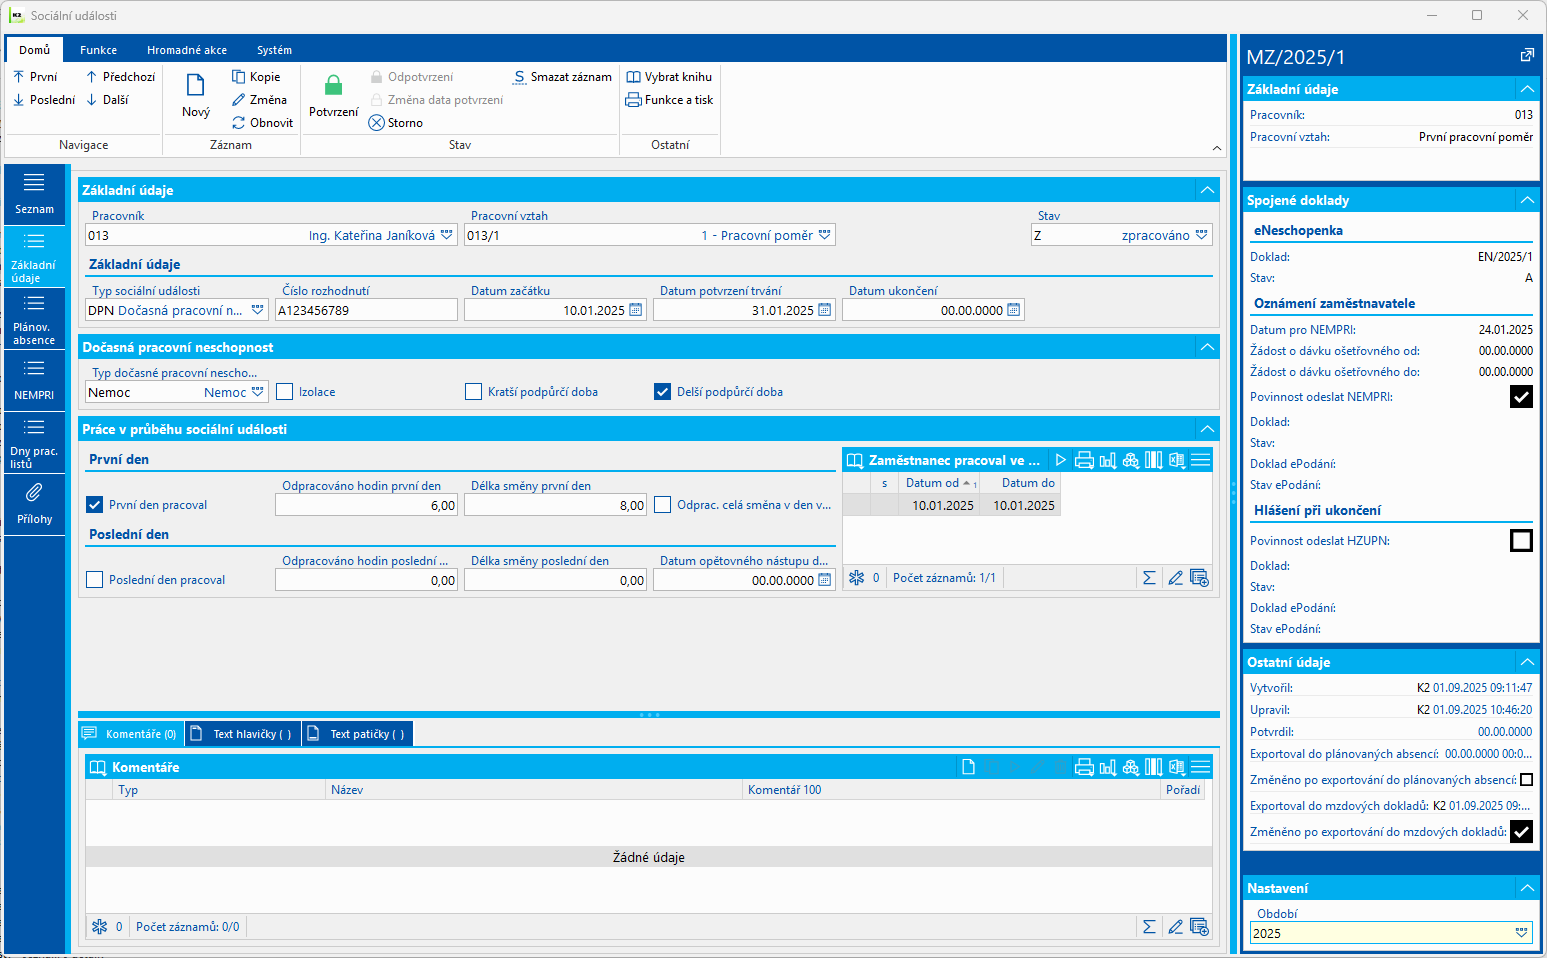Screen dimensions: 1547x958
Task: Export Komentáře grid to Excel
Action: pos(1177,767)
